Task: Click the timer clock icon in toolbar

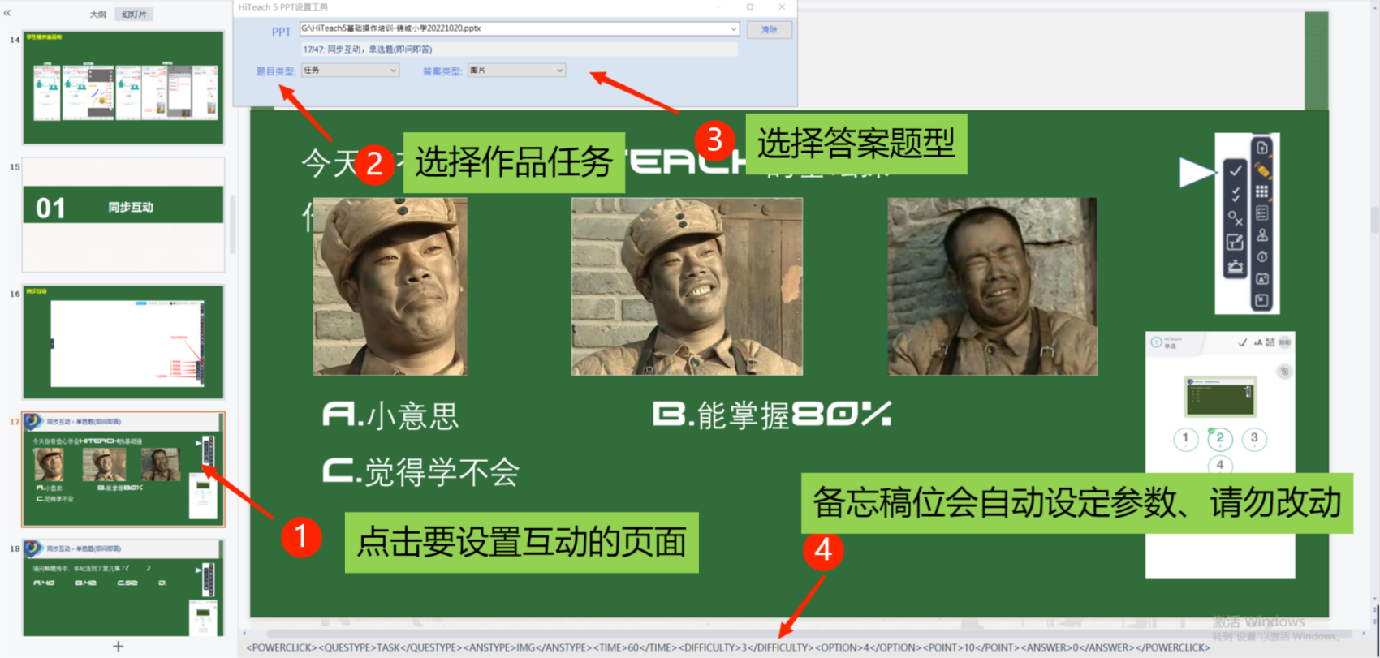Action: pos(1262,257)
